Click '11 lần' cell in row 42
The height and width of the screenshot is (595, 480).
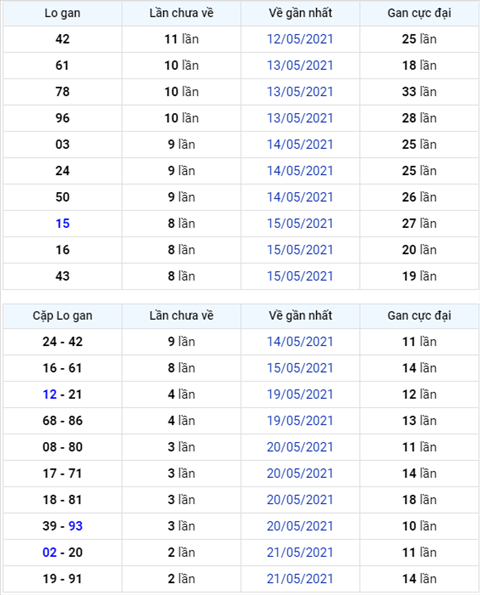pyautogui.click(x=181, y=39)
